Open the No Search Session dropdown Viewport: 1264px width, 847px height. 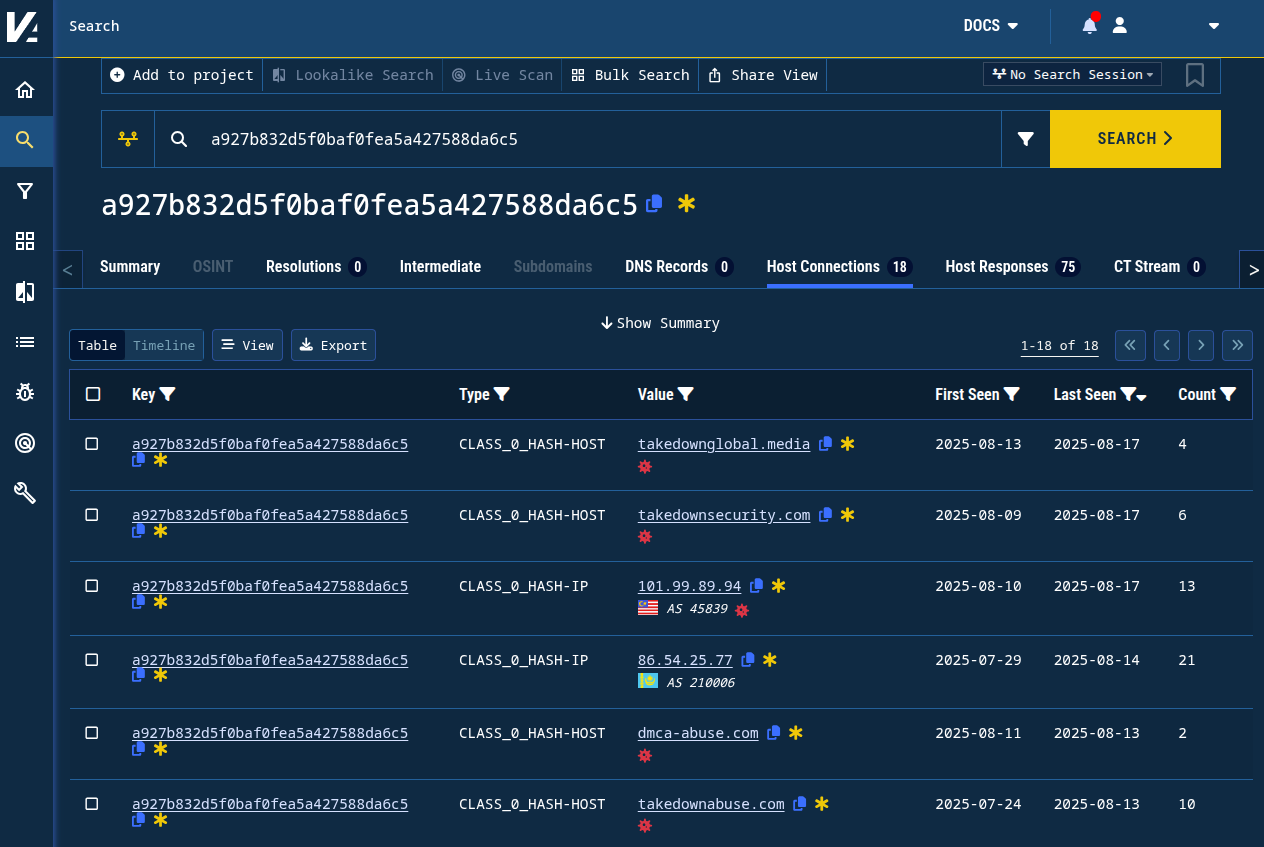(1072, 75)
